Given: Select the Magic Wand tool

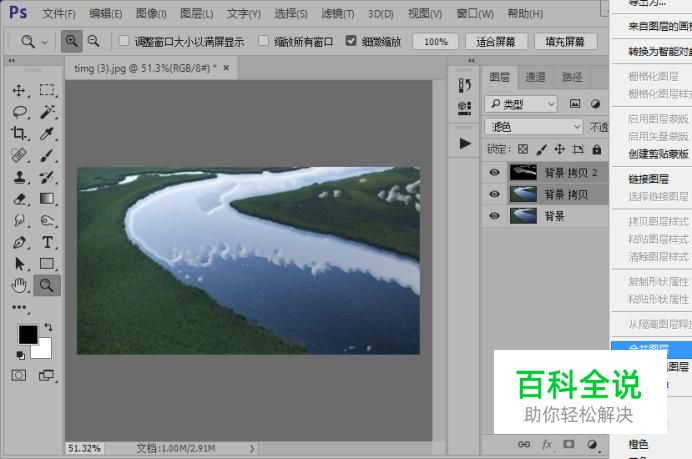Looking at the screenshot, I should point(47,112).
